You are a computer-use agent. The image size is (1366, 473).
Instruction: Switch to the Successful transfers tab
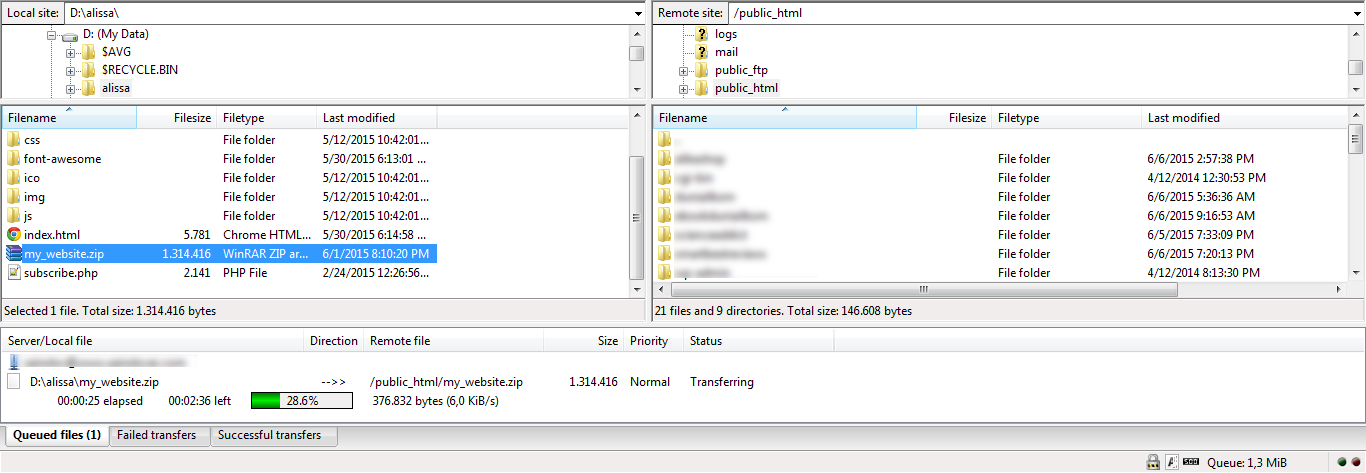coord(270,436)
